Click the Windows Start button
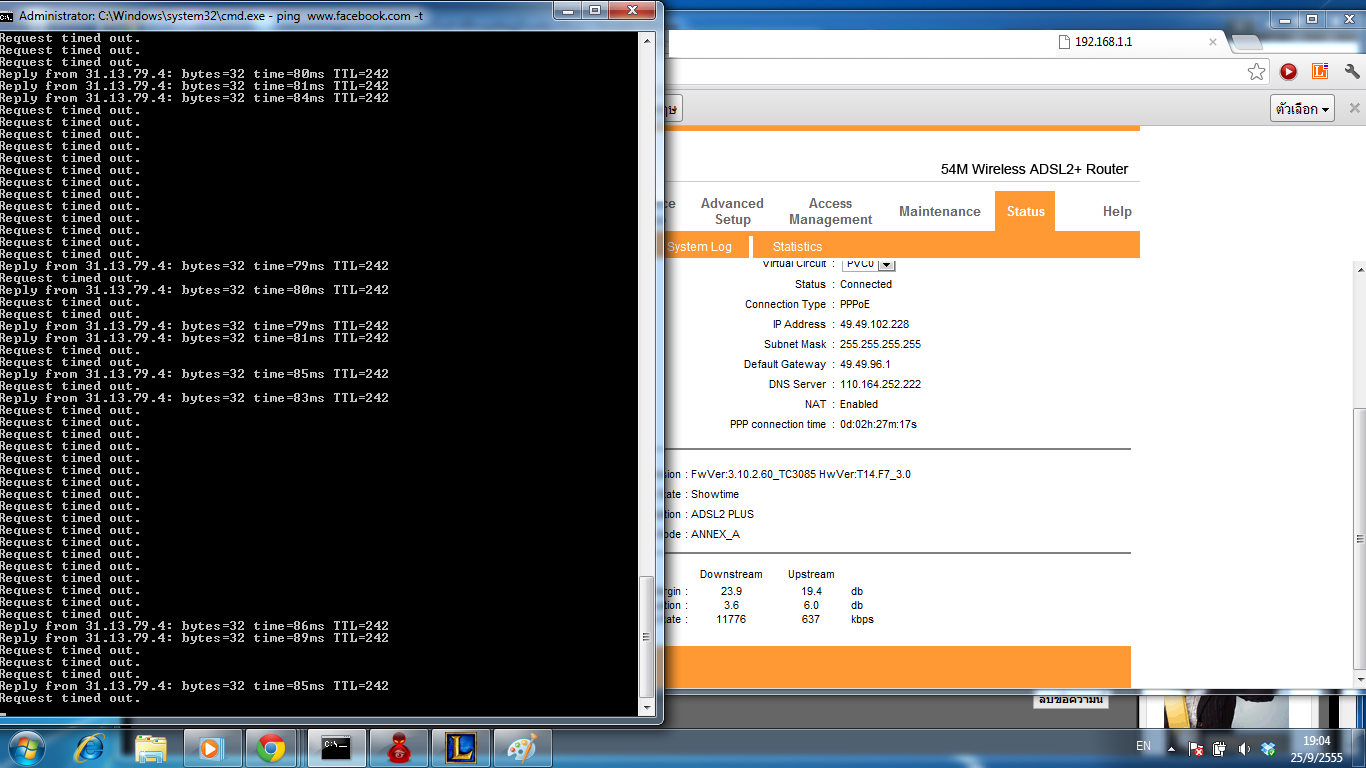The height and width of the screenshot is (768, 1366). click(x=25, y=747)
